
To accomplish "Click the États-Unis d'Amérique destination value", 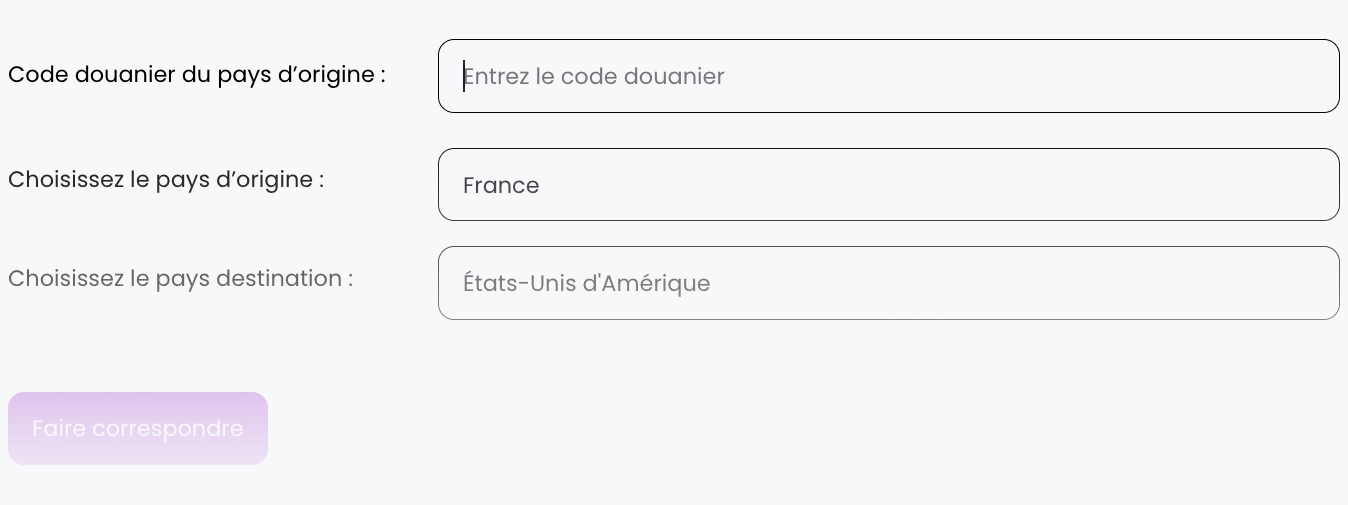I will tap(586, 283).
